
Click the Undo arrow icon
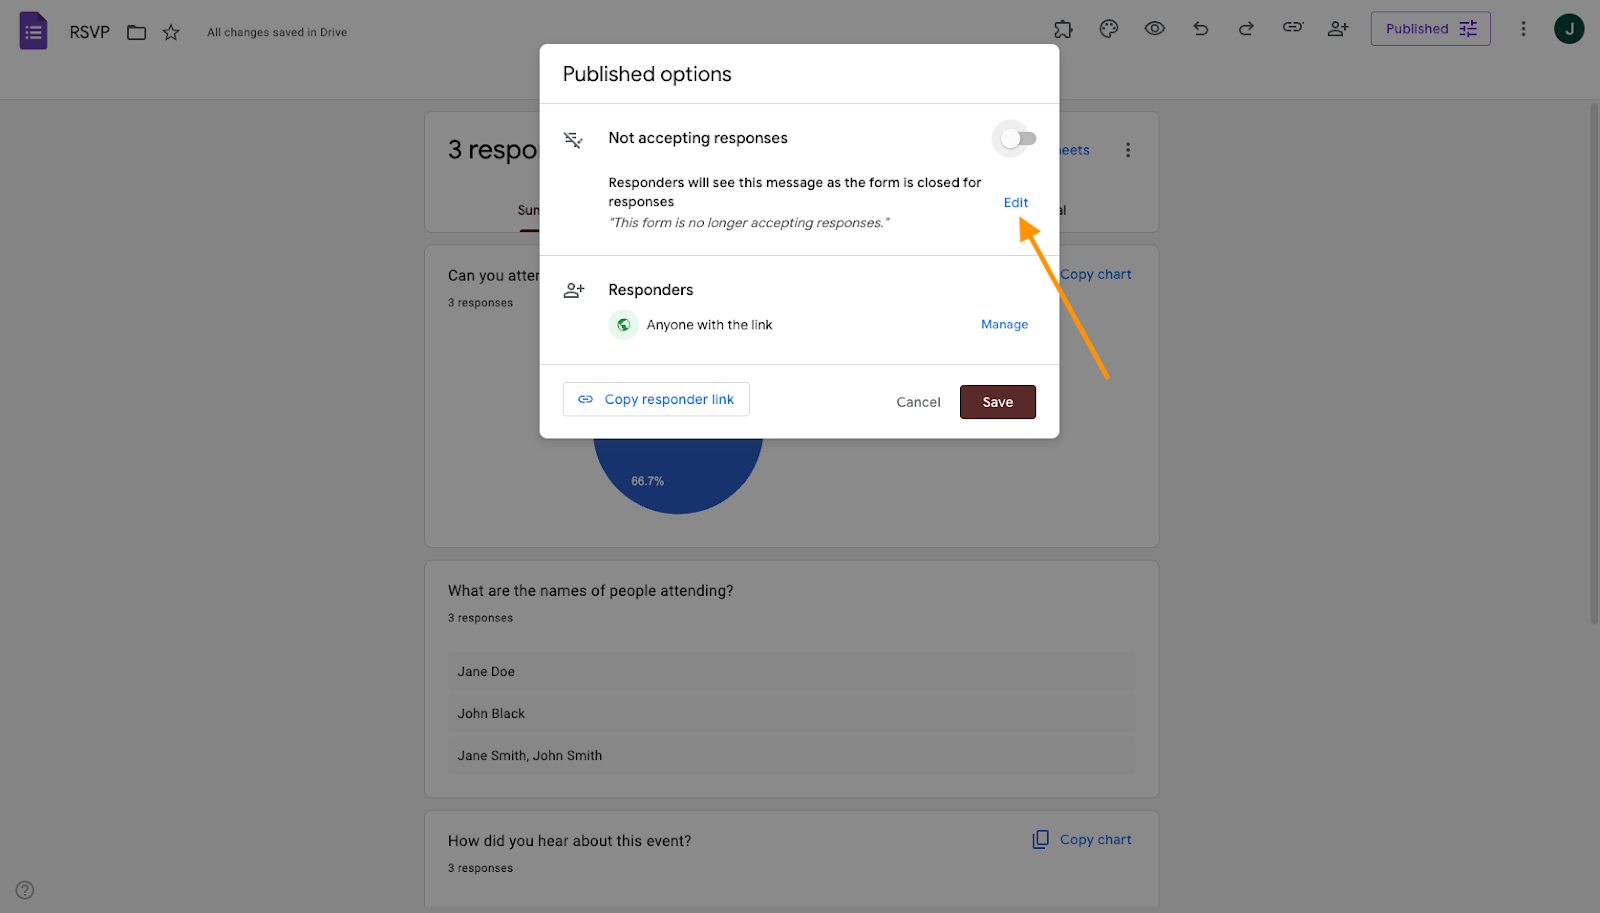[x=1199, y=28]
